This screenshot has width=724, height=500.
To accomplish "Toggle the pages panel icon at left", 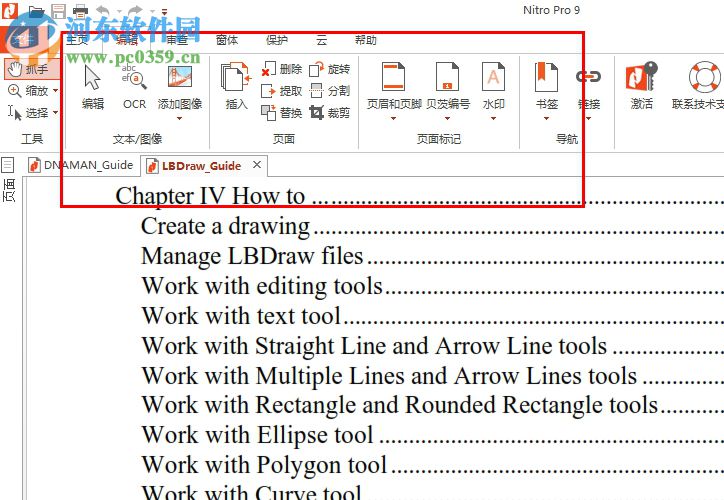I will point(8,164).
